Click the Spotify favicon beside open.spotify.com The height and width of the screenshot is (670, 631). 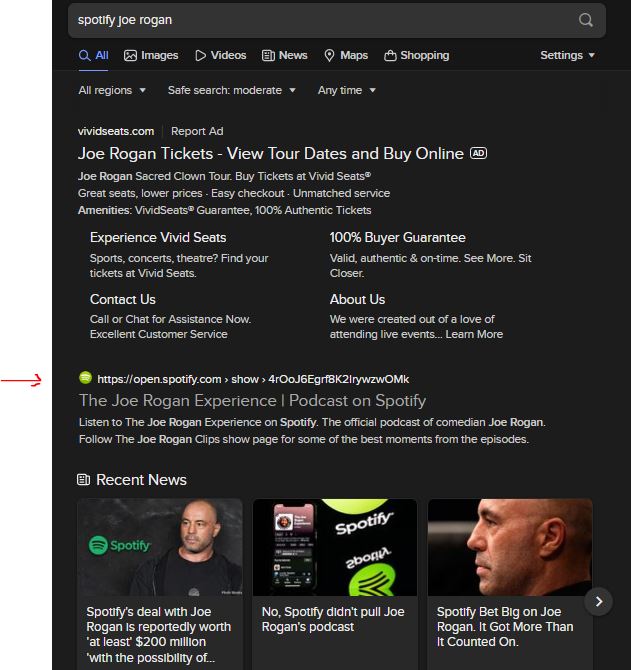(85, 378)
